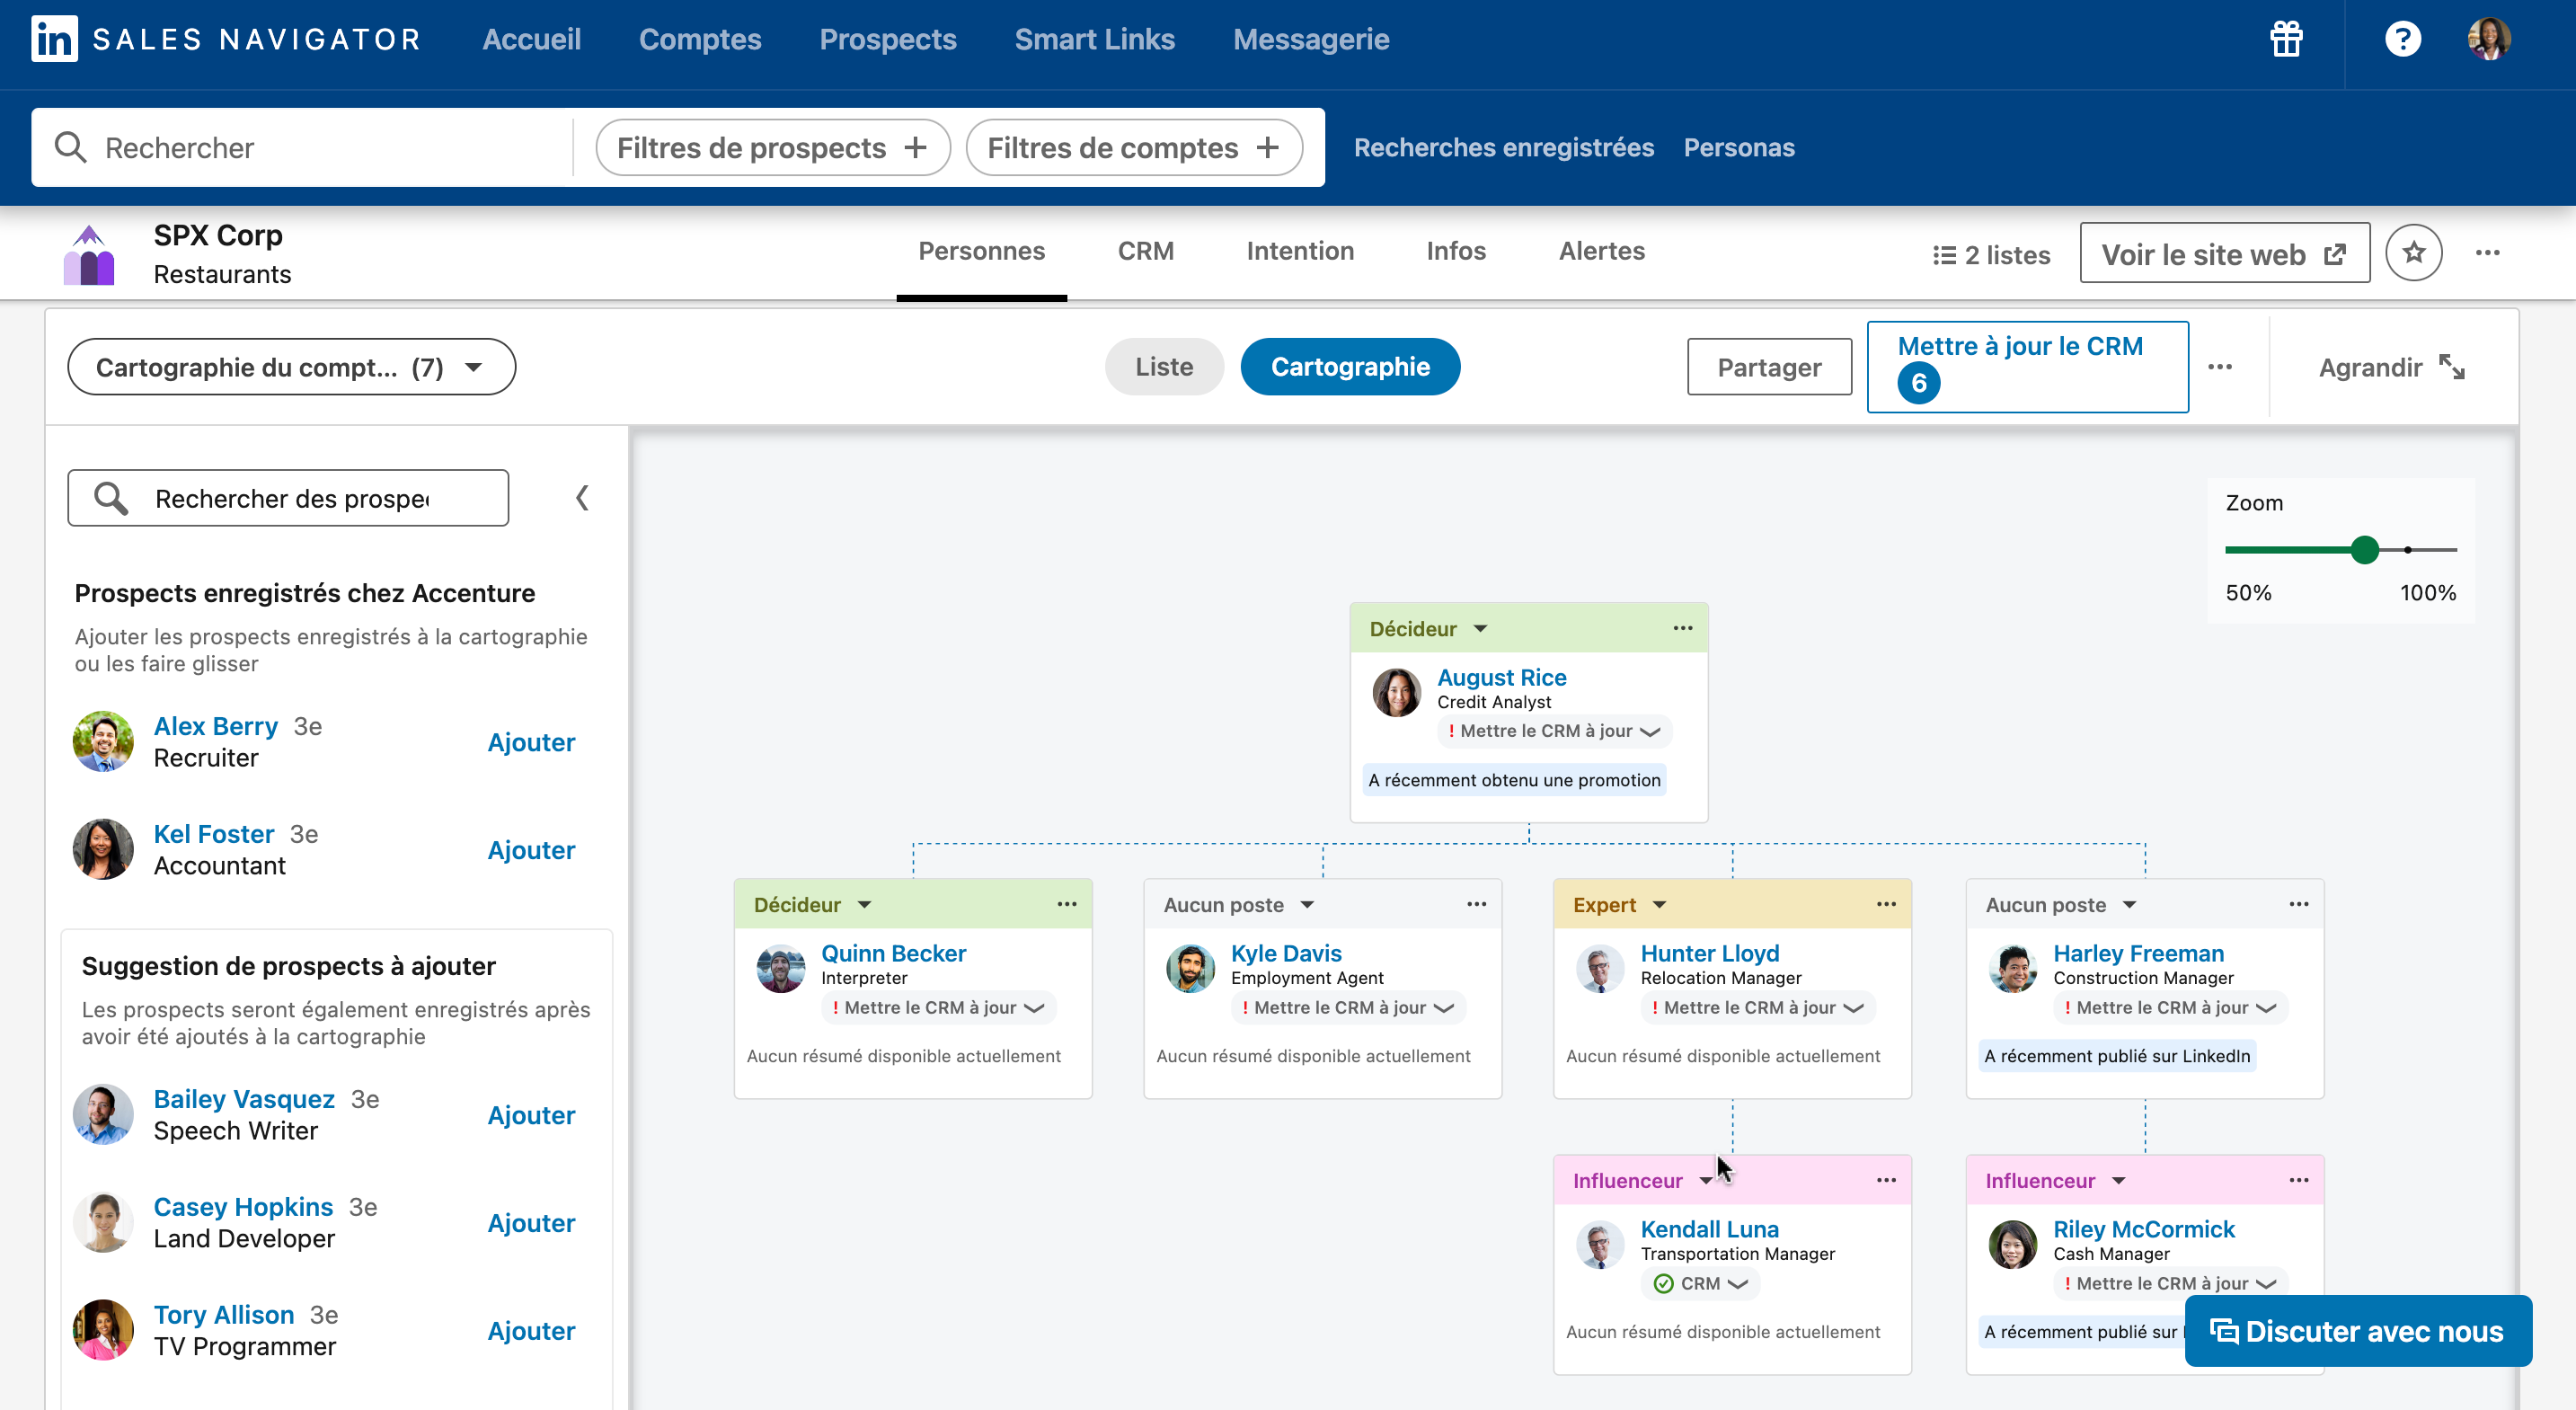Click the Zoom slider green handle

coord(2365,549)
